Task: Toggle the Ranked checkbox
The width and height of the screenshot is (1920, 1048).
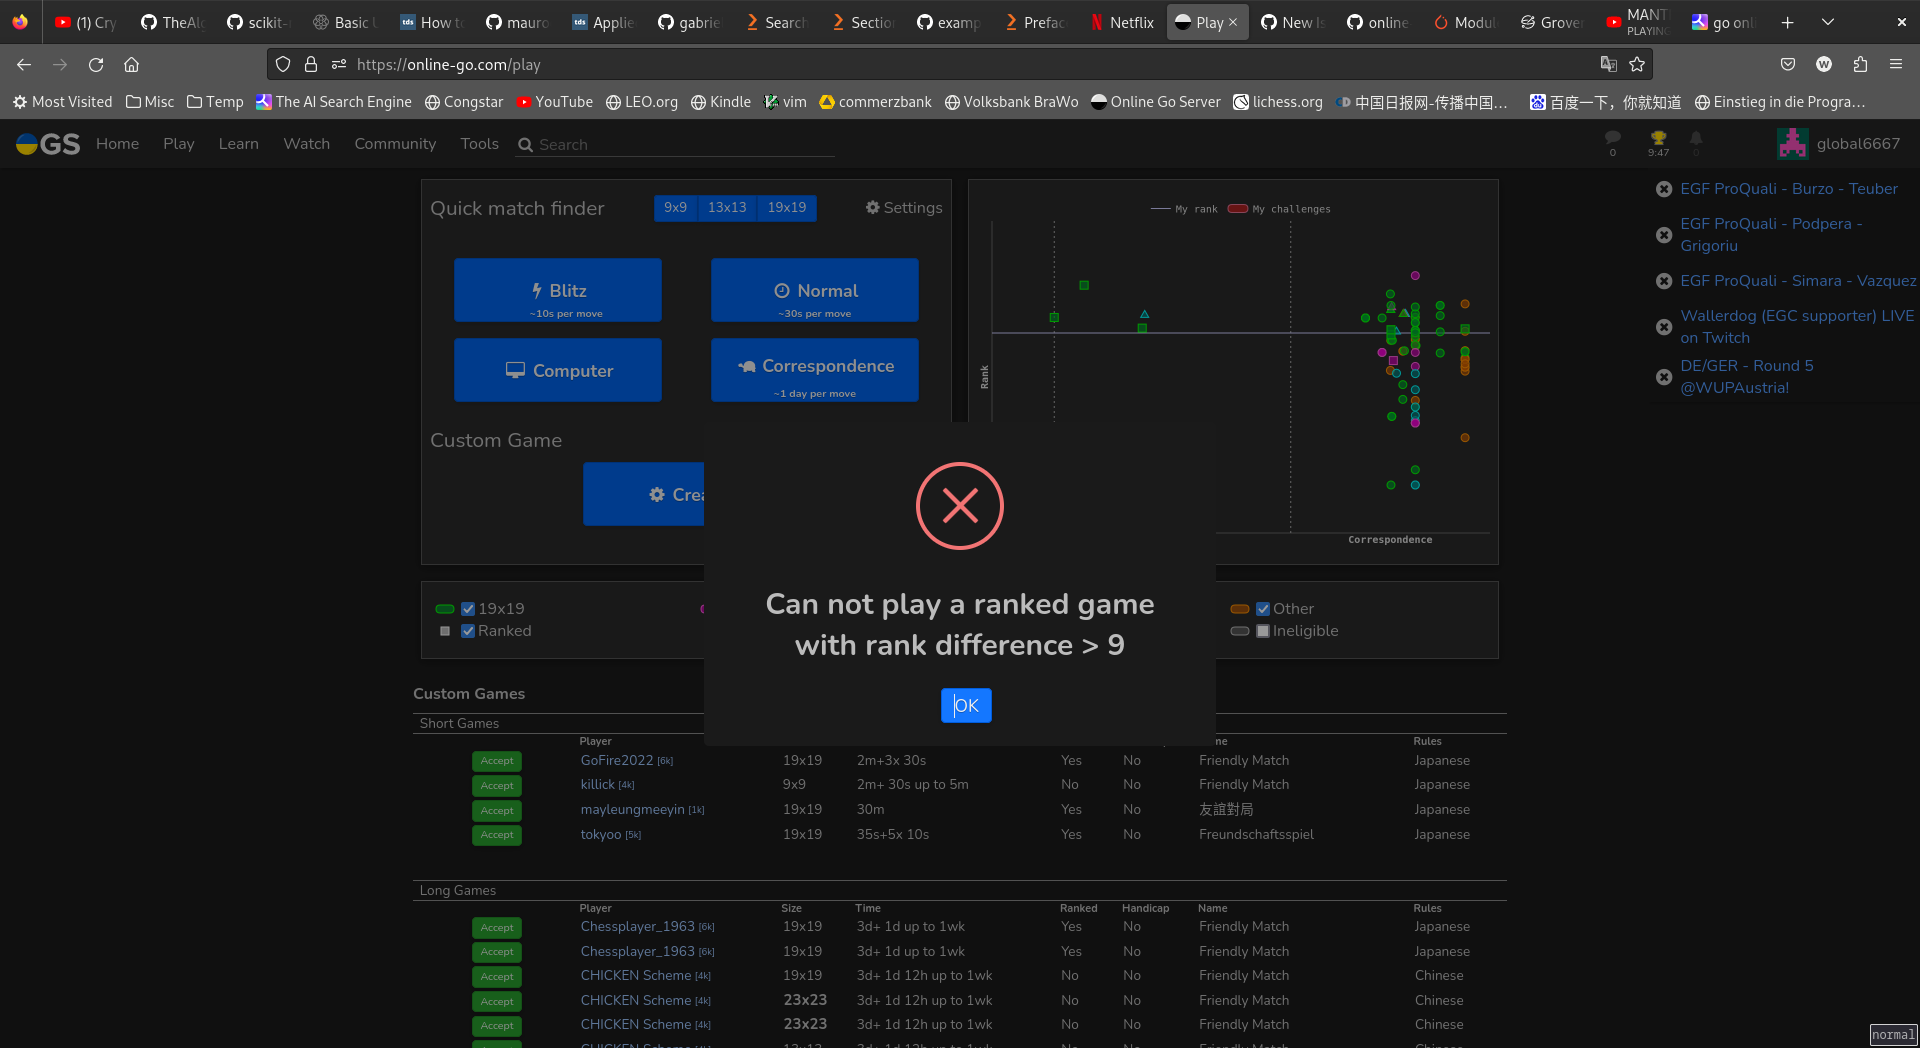Action: [468, 631]
